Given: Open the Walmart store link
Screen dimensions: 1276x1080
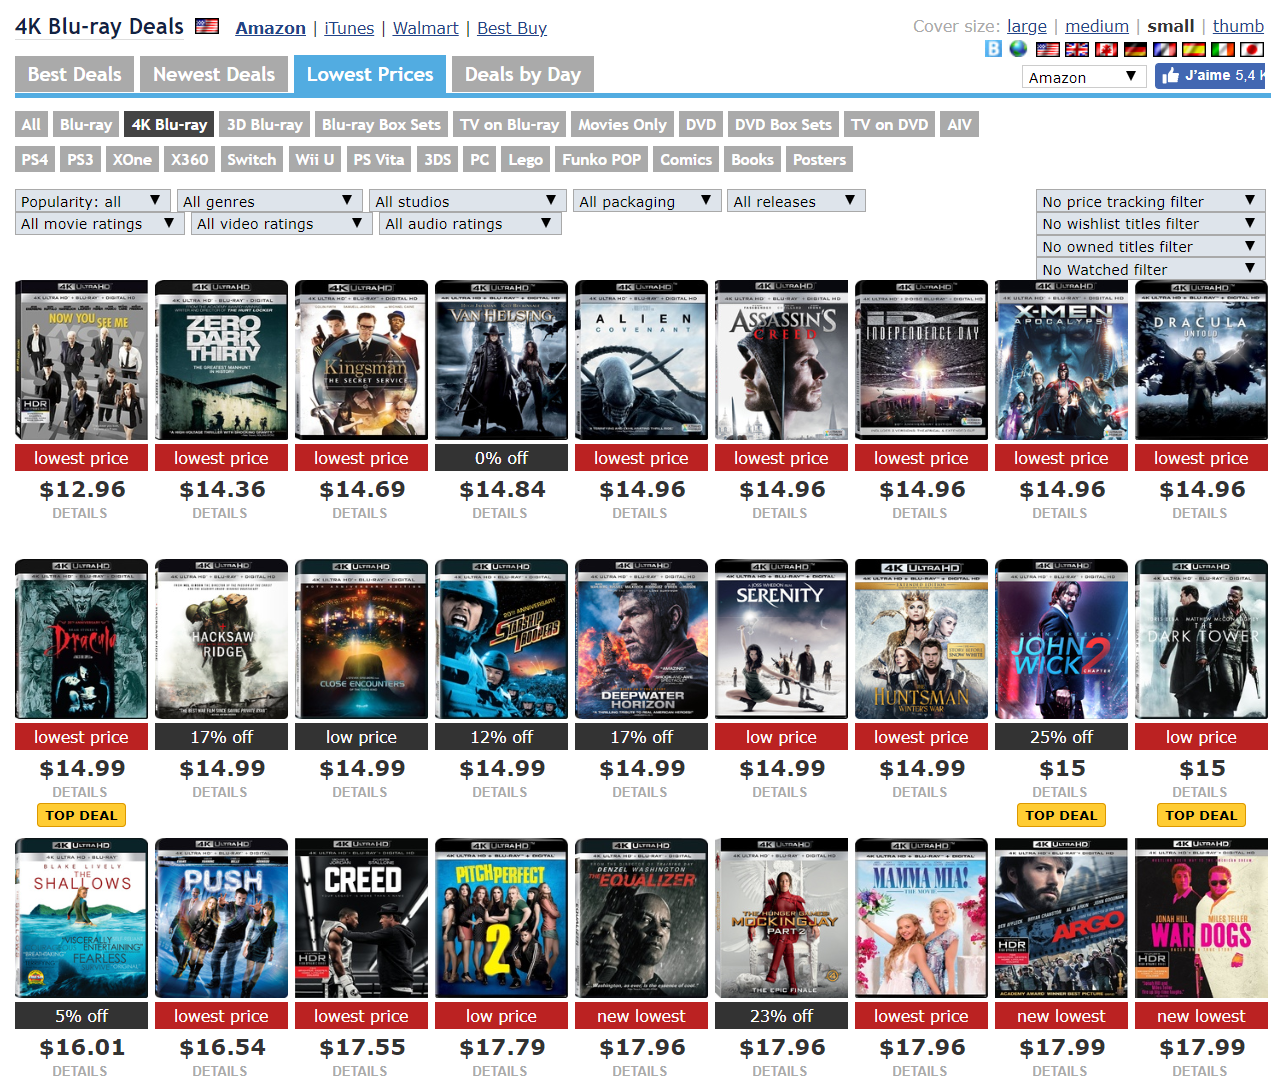Looking at the screenshot, I should click(425, 28).
